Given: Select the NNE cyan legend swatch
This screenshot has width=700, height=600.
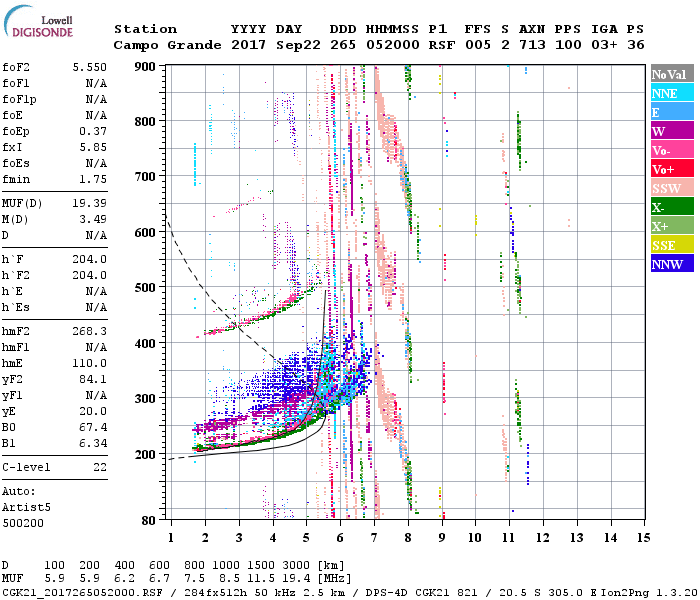Looking at the screenshot, I should click(x=672, y=93).
